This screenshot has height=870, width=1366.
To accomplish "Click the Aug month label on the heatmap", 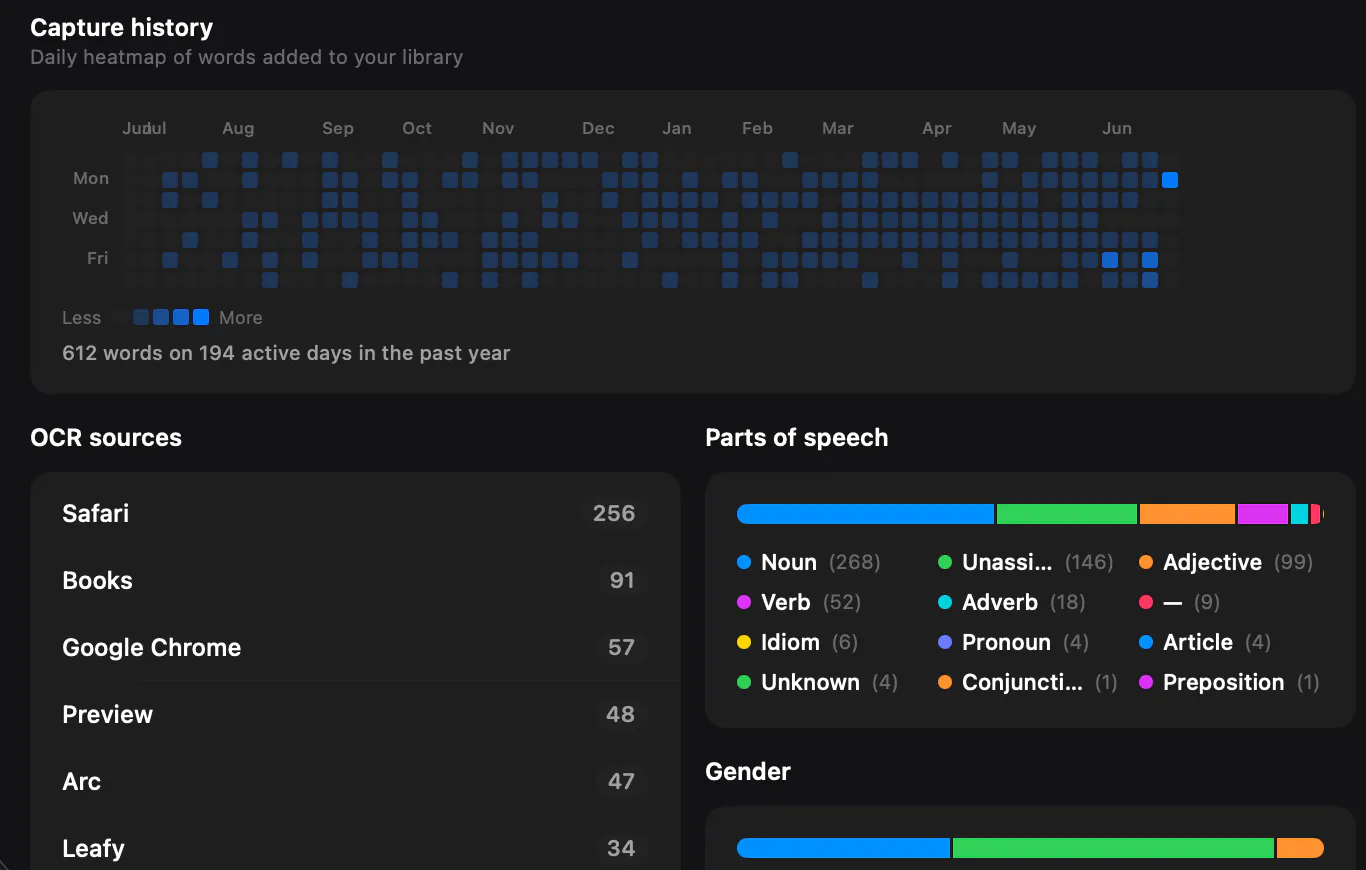I will [x=238, y=128].
